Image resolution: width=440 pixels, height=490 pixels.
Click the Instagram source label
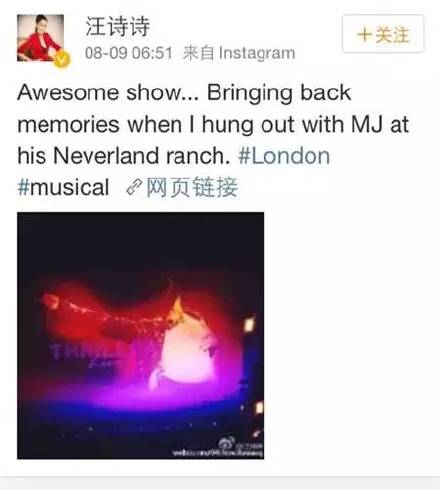coord(257,53)
